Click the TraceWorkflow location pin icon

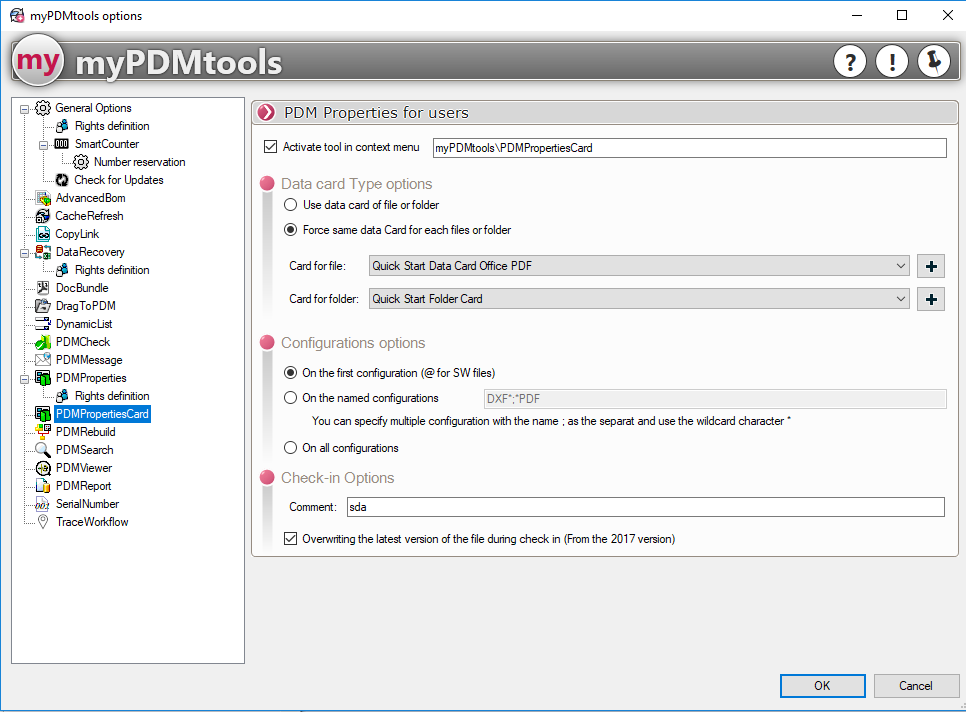43,522
